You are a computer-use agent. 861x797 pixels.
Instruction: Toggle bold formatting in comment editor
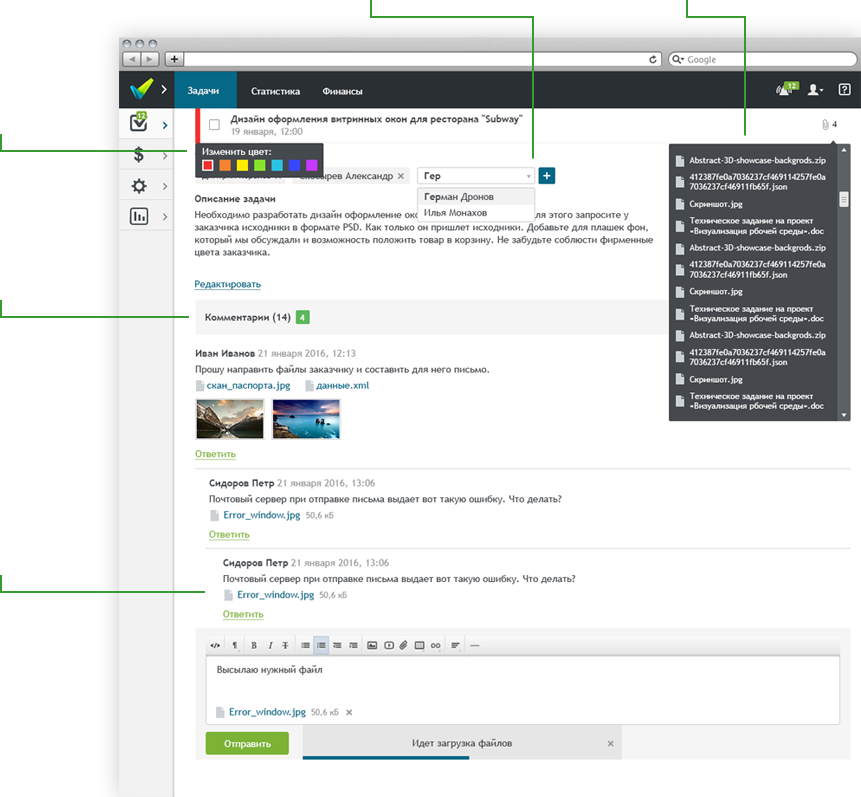(x=254, y=646)
